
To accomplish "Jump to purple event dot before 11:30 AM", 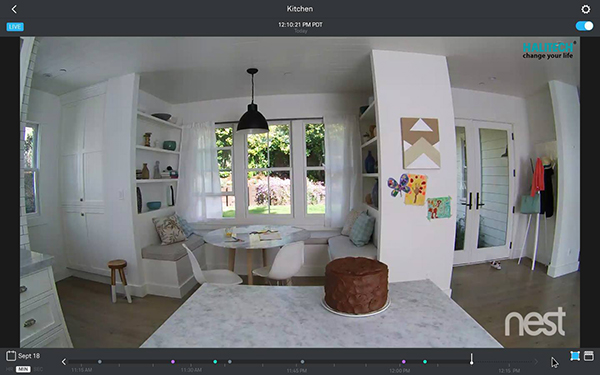I will point(173,362).
